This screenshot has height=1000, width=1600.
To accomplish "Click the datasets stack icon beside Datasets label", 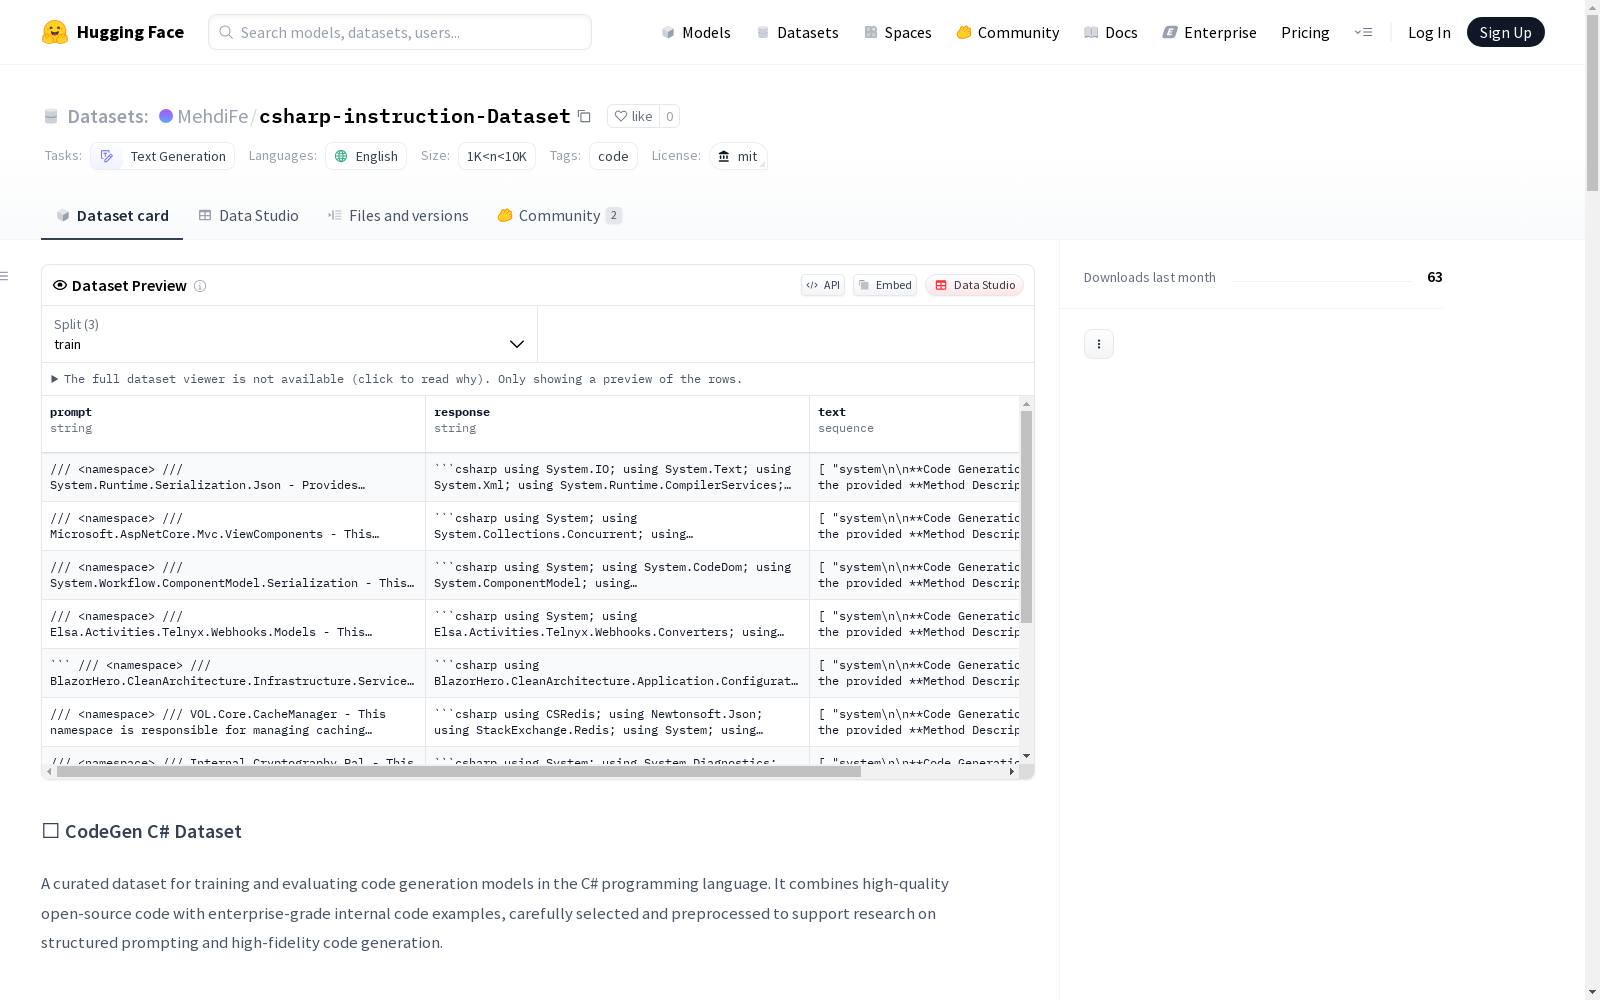I will (51, 116).
